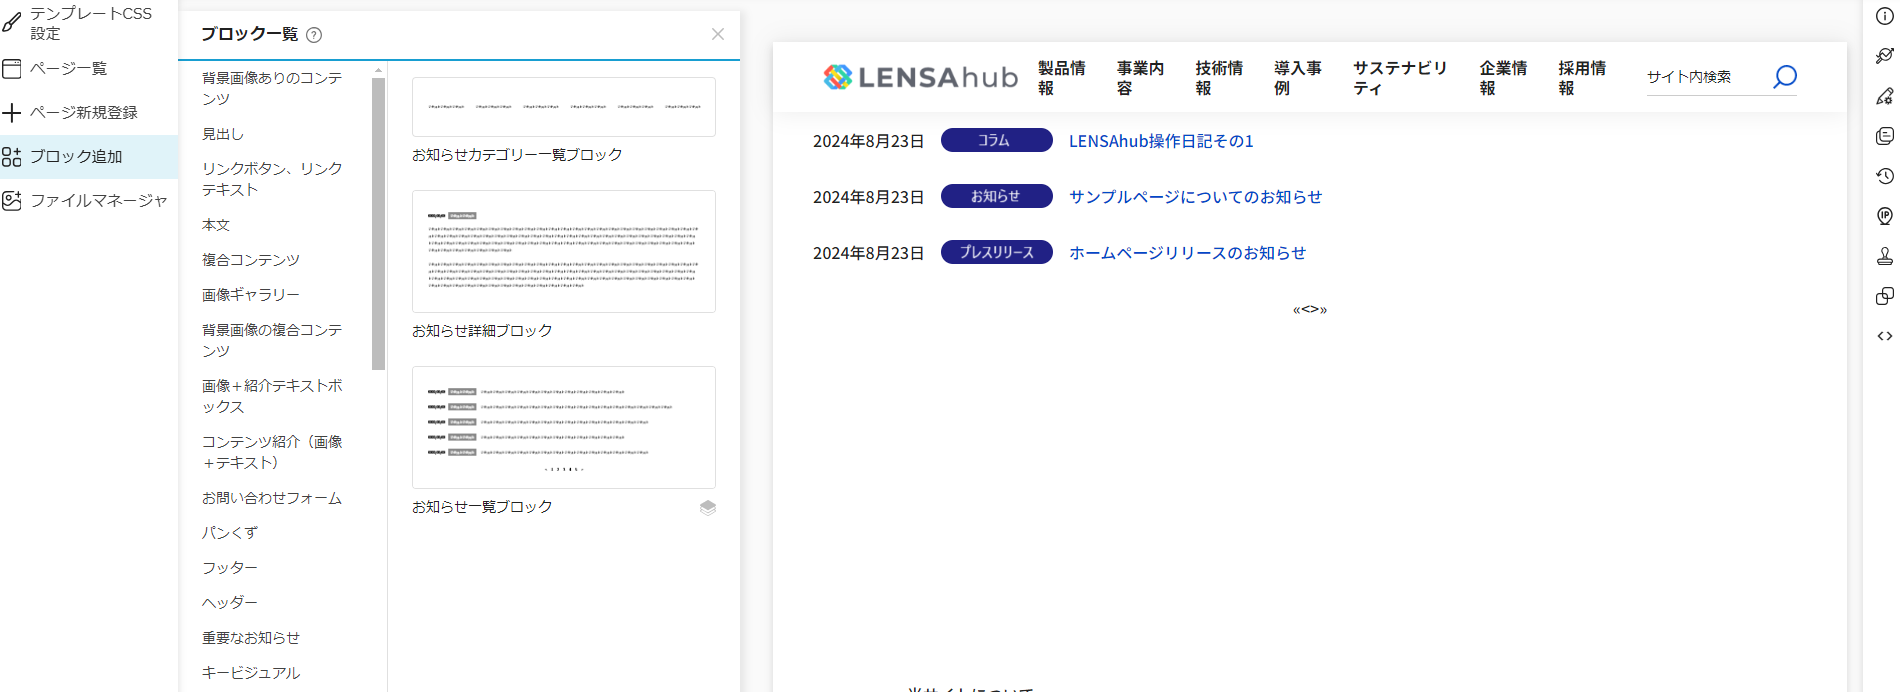Click ページ新規登録 menu label

point(84,112)
